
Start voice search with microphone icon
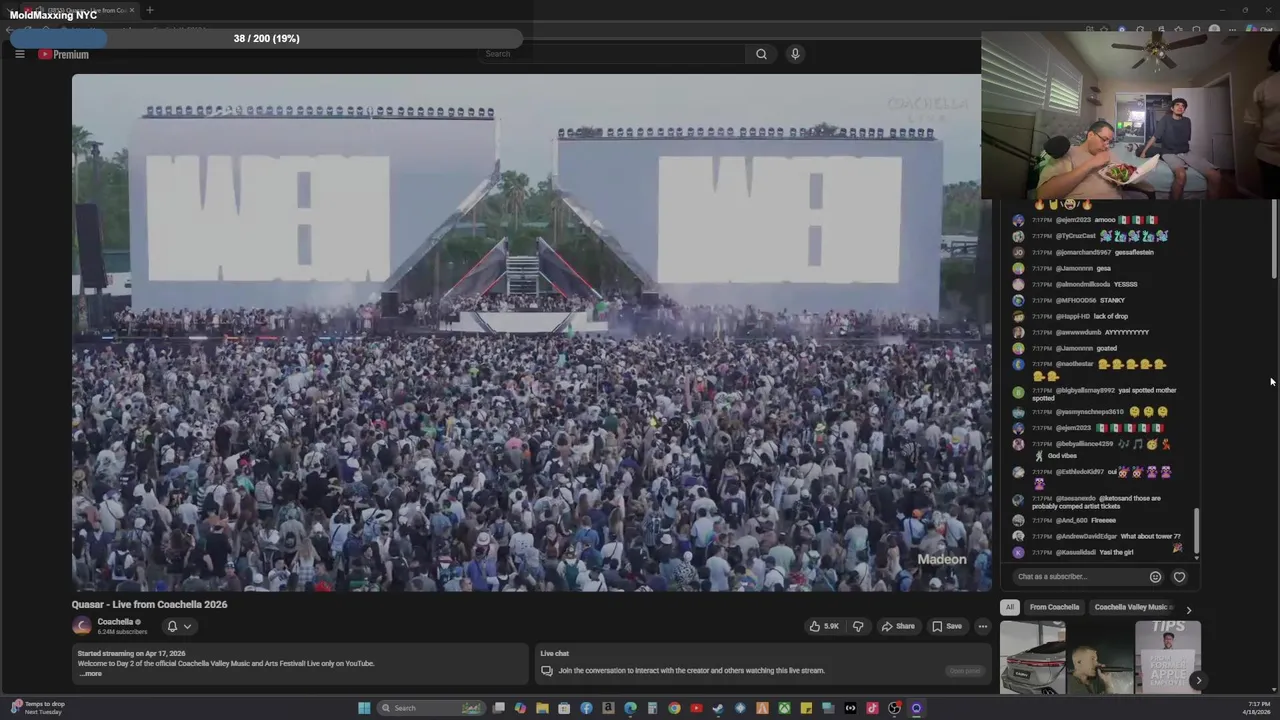click(x=795, y=54)
